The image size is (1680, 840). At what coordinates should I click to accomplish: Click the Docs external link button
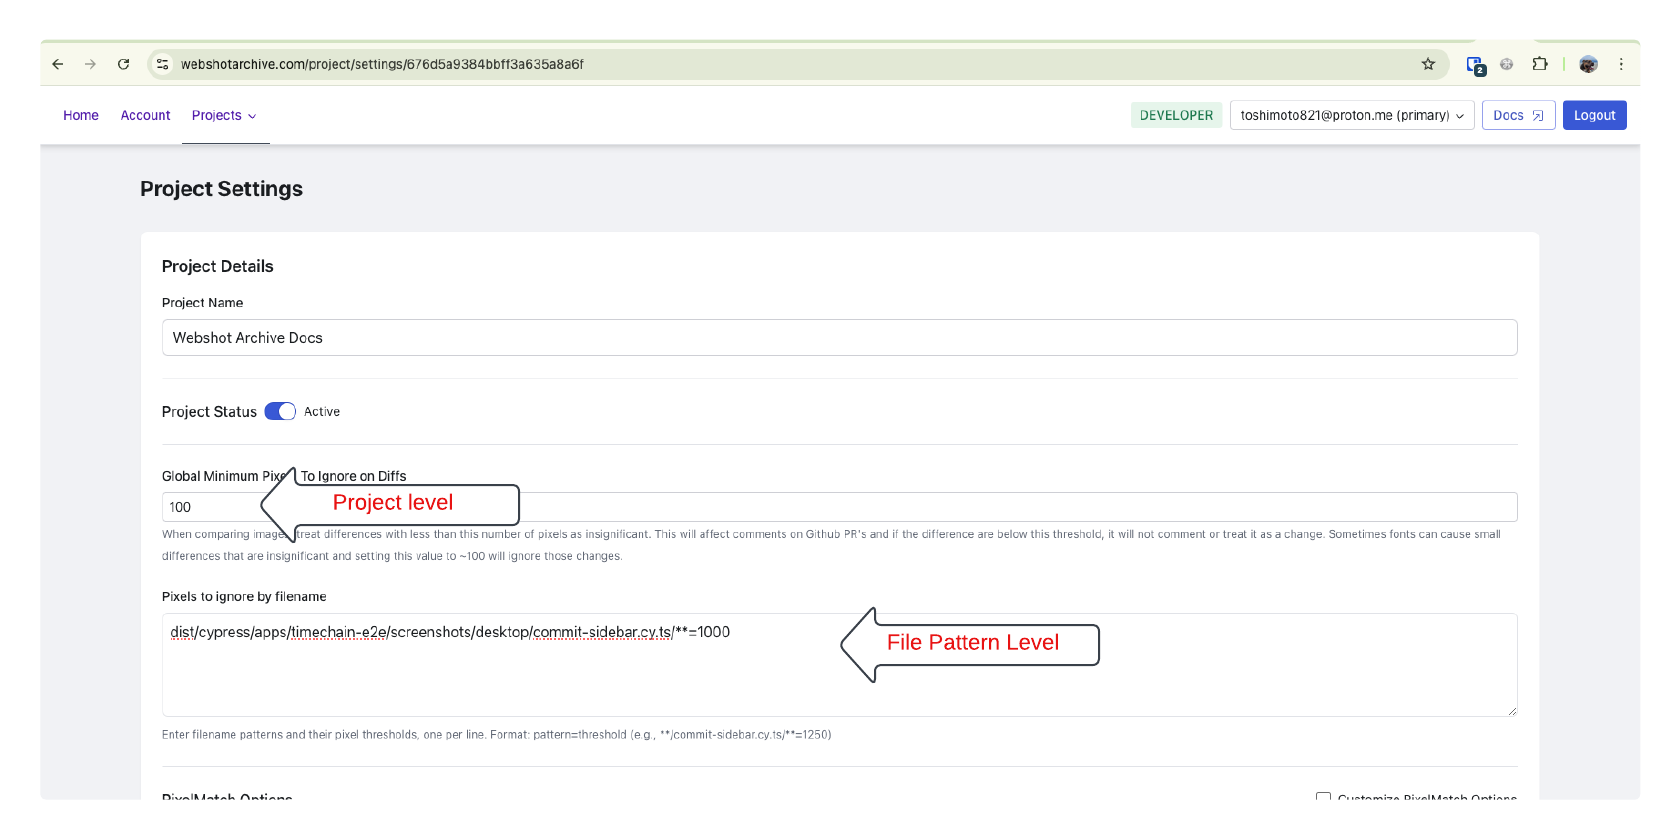pyautogui.click(x=1518, y=116)
